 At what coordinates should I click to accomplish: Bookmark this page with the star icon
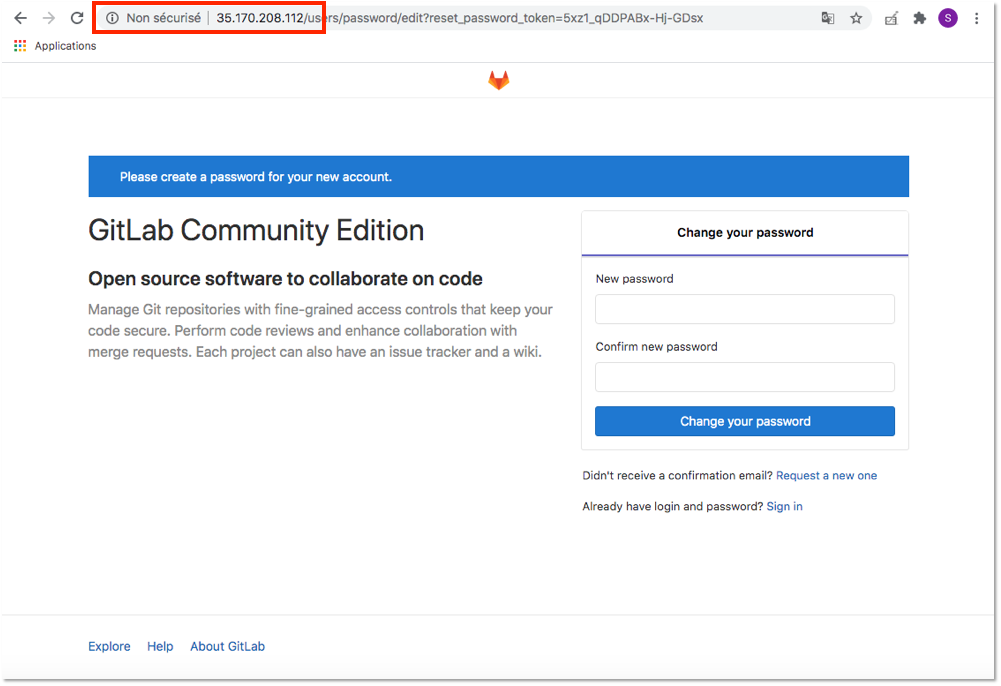point(856,18)
